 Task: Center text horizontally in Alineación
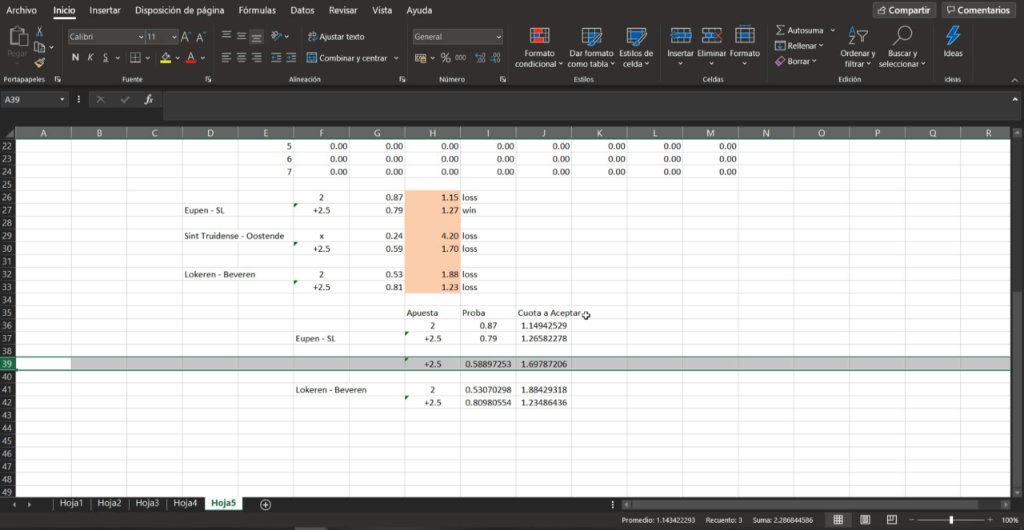[241, 58]
